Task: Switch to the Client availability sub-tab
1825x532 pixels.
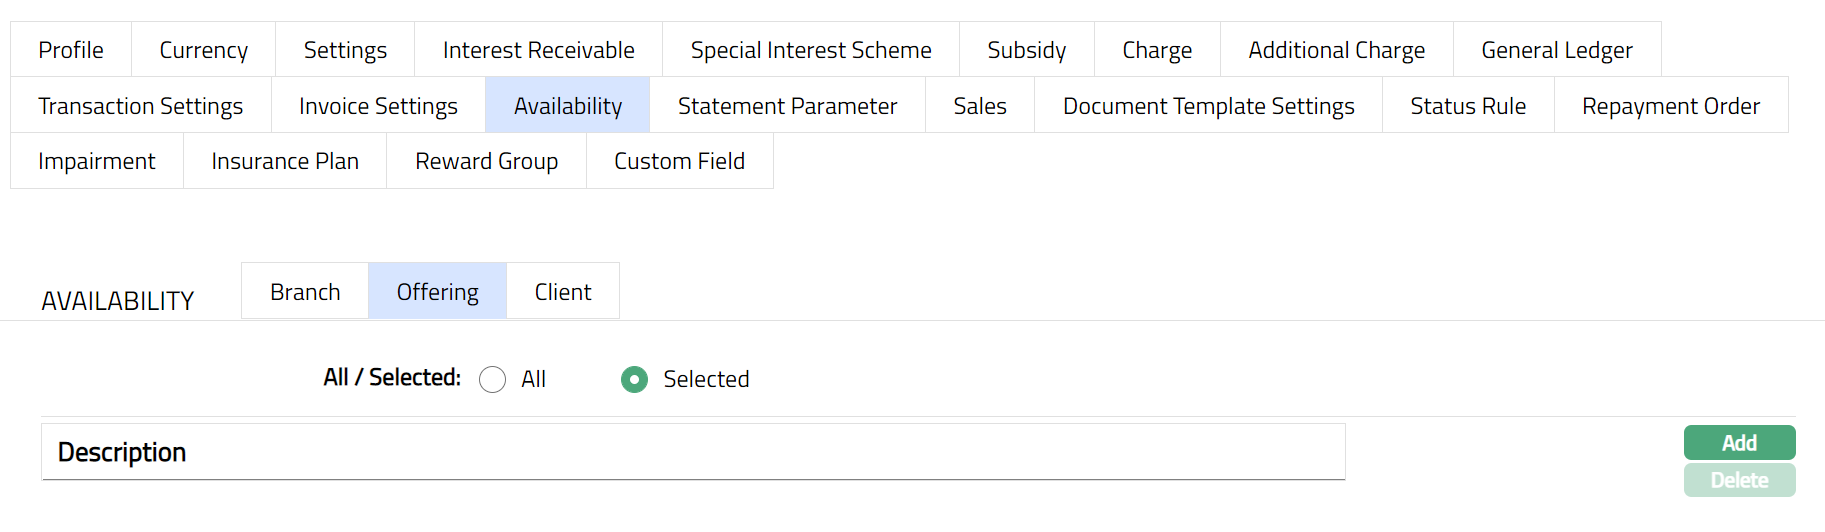Action: [562, 292]
